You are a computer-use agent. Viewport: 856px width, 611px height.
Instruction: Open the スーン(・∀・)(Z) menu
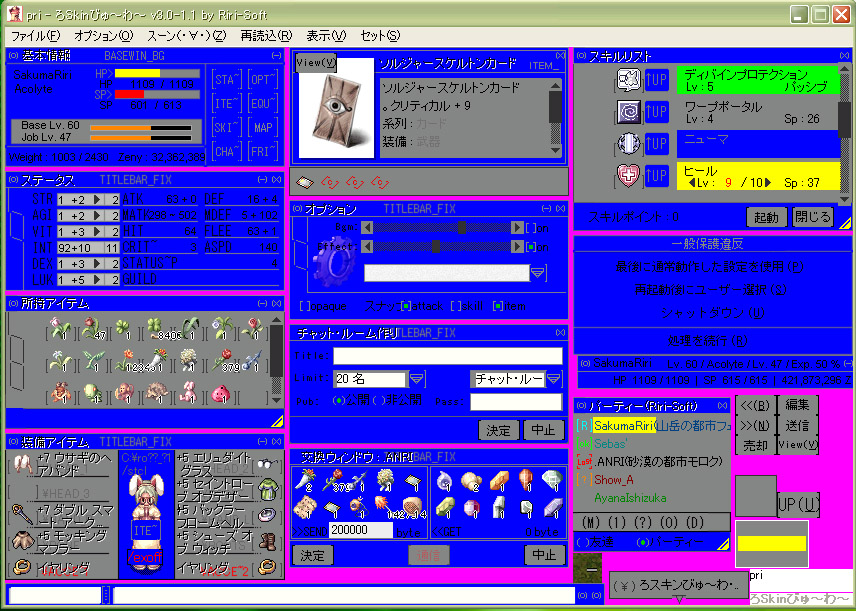187,36
